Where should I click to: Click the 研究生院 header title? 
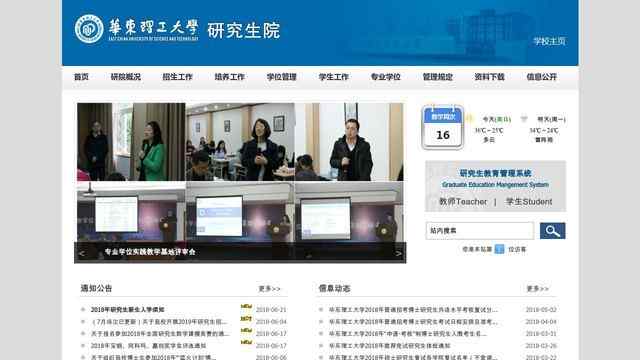[x=244, y=30]
